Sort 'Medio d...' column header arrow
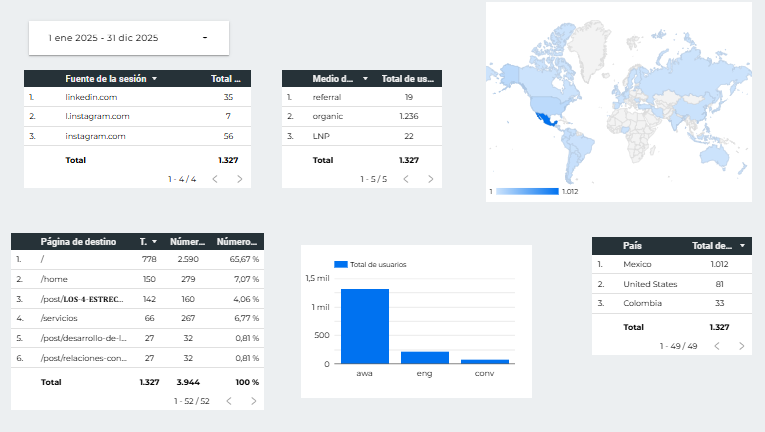 click(x=365, y=79)
